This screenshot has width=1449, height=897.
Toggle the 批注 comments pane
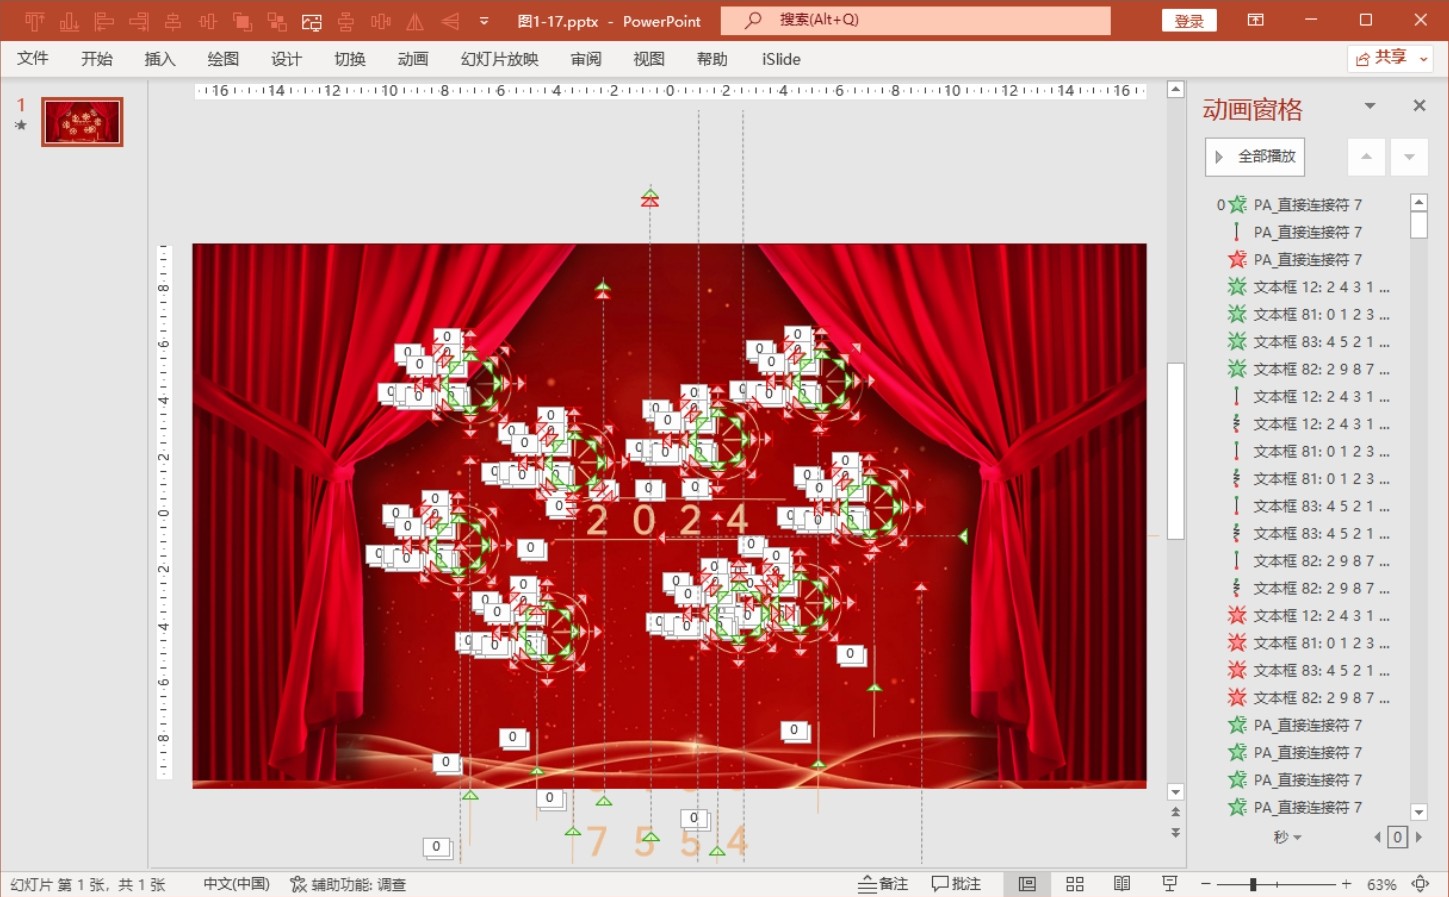tap(956, 884)
